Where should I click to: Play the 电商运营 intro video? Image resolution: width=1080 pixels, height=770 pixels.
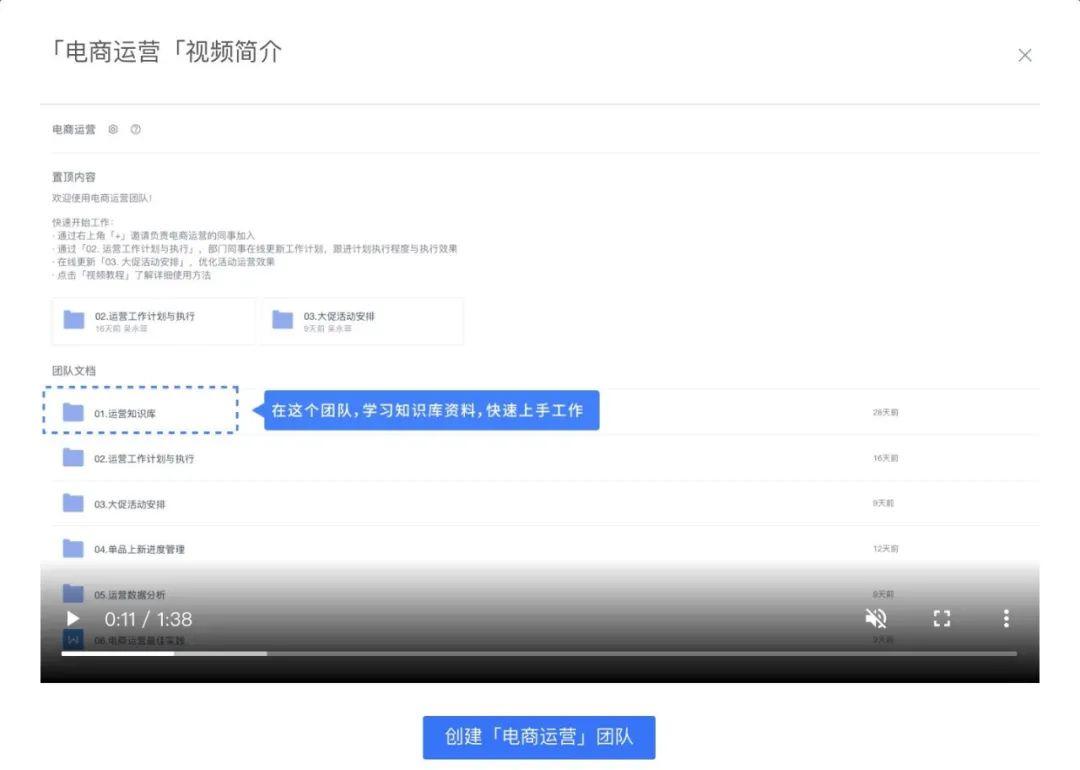pos(72,618)
